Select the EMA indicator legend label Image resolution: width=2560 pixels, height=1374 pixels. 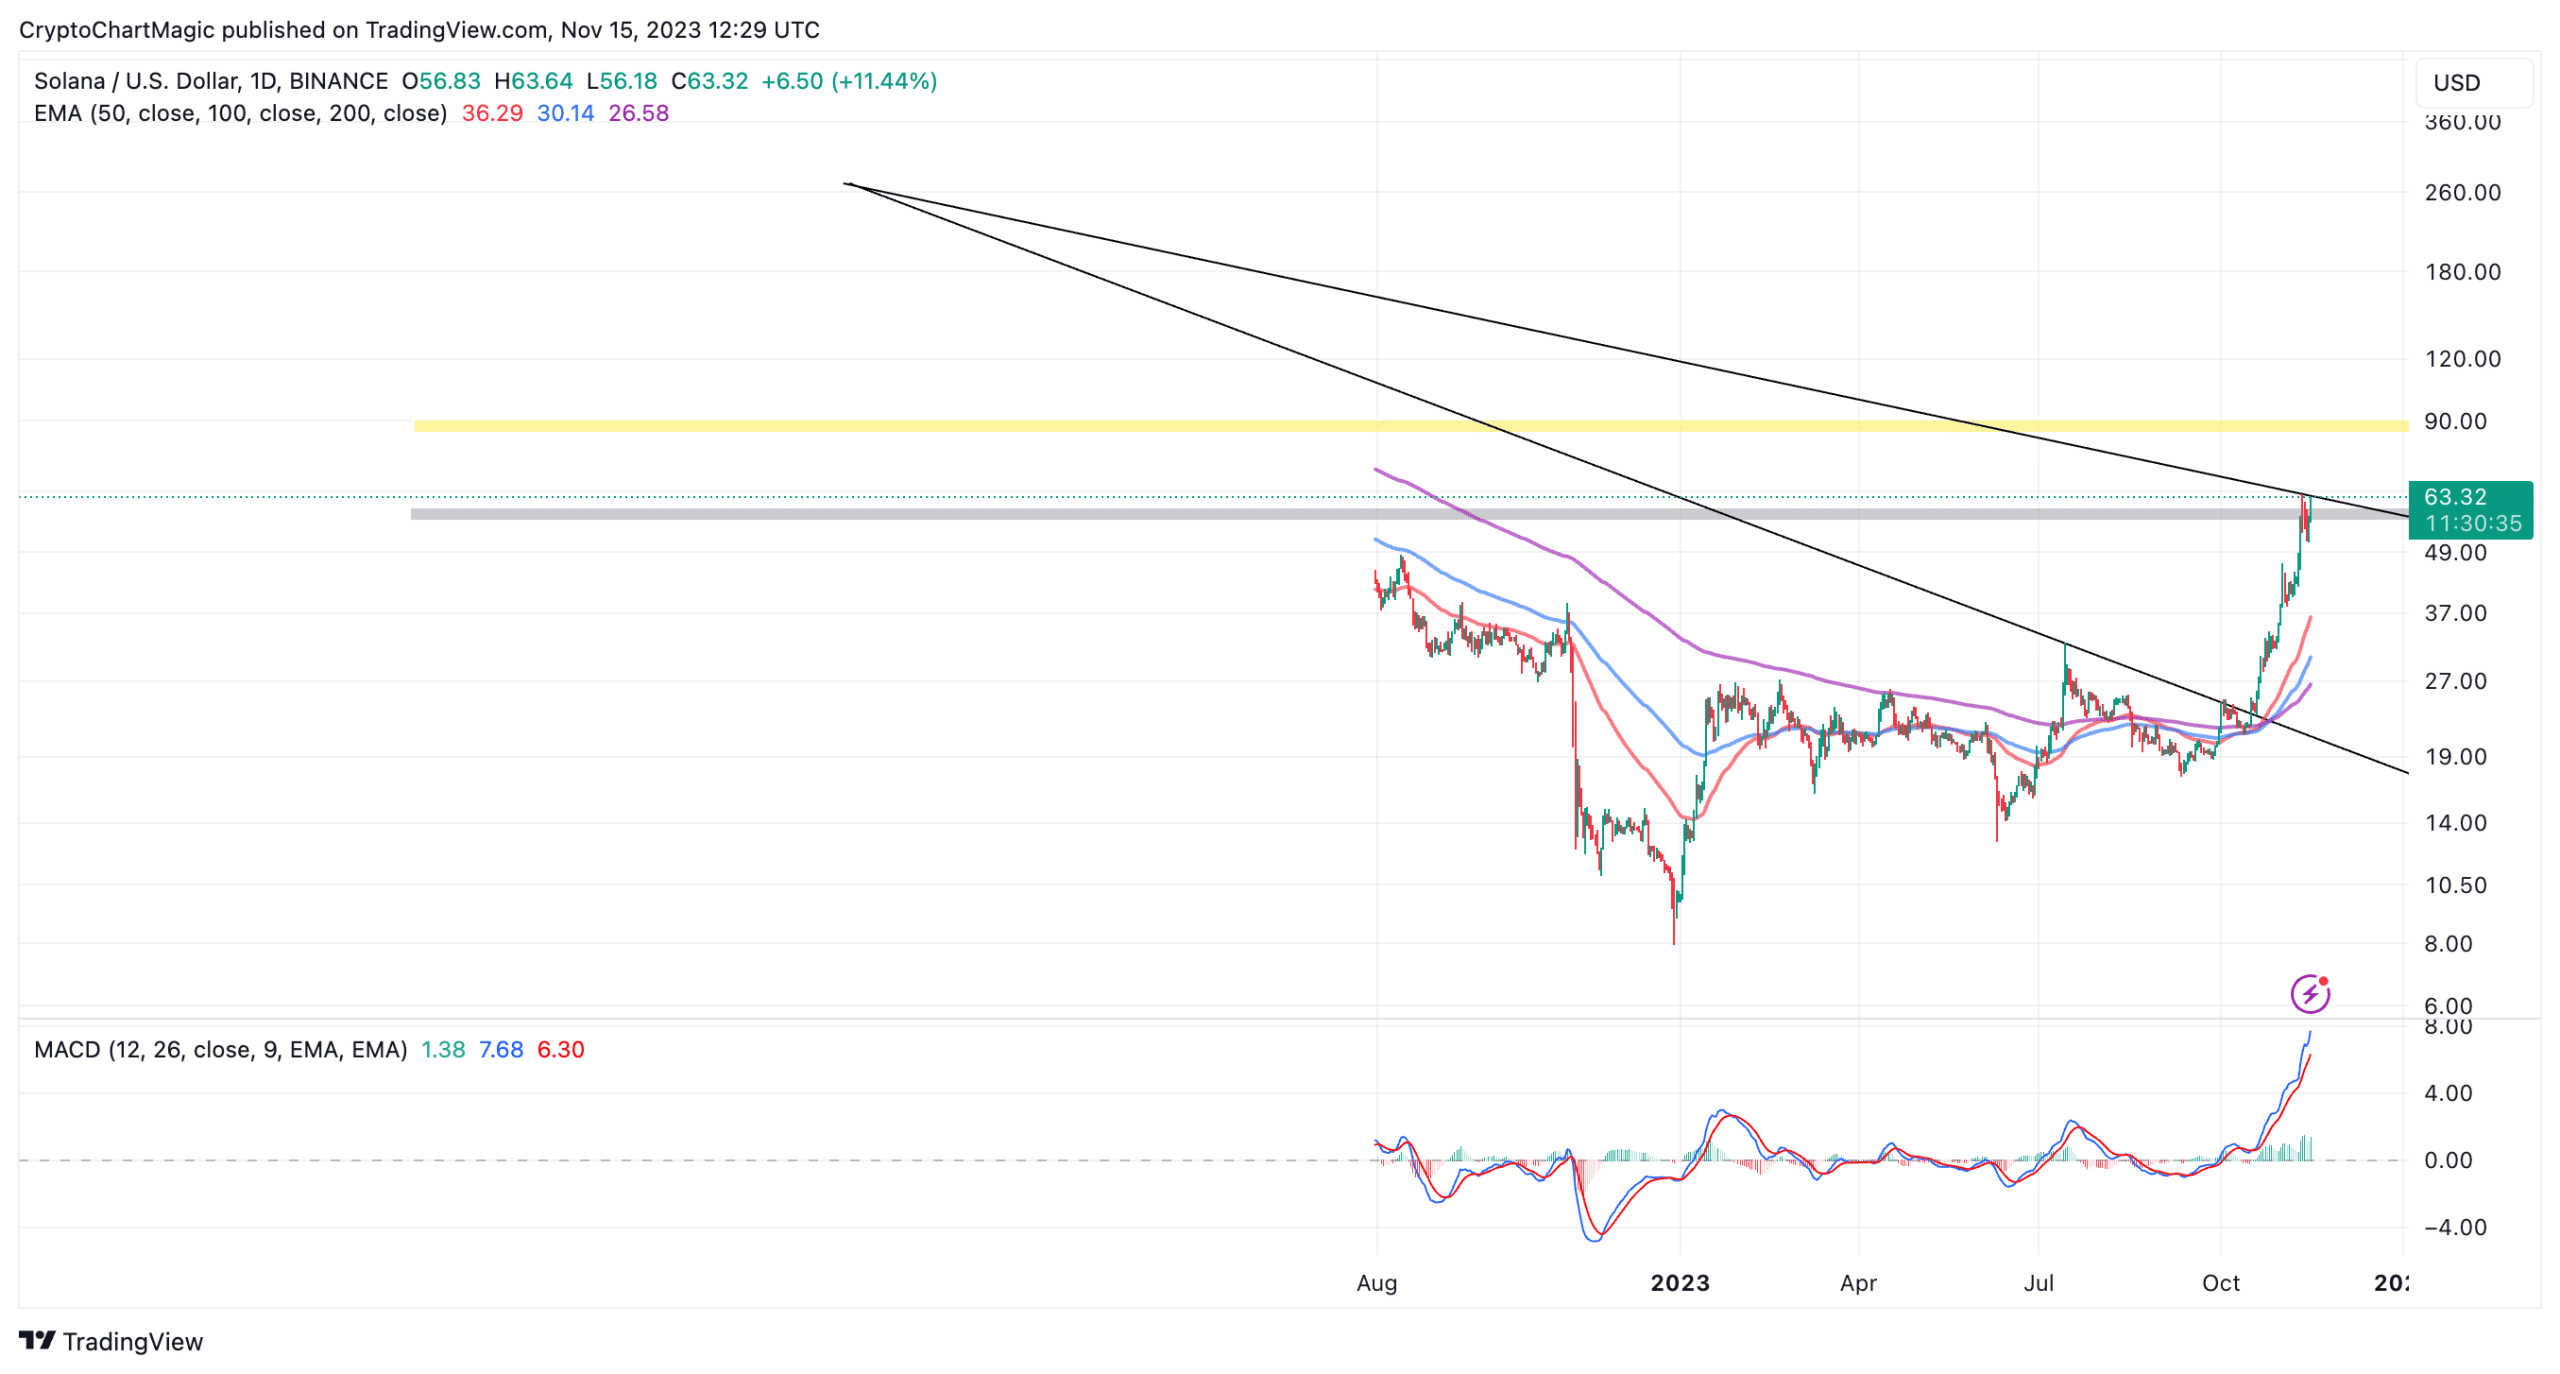[x=240, y=113]
